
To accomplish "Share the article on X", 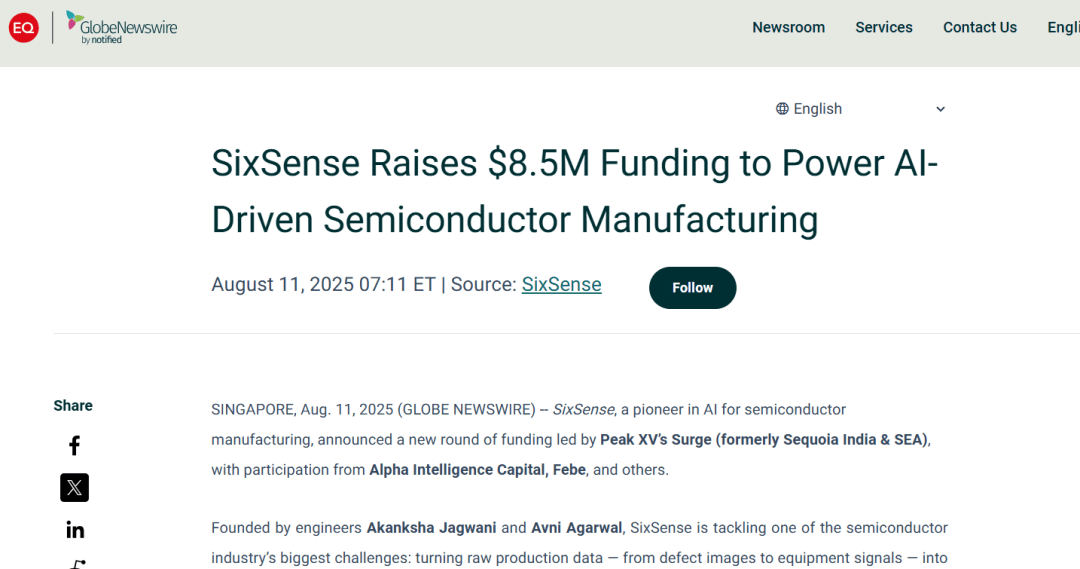I will 74,488.
